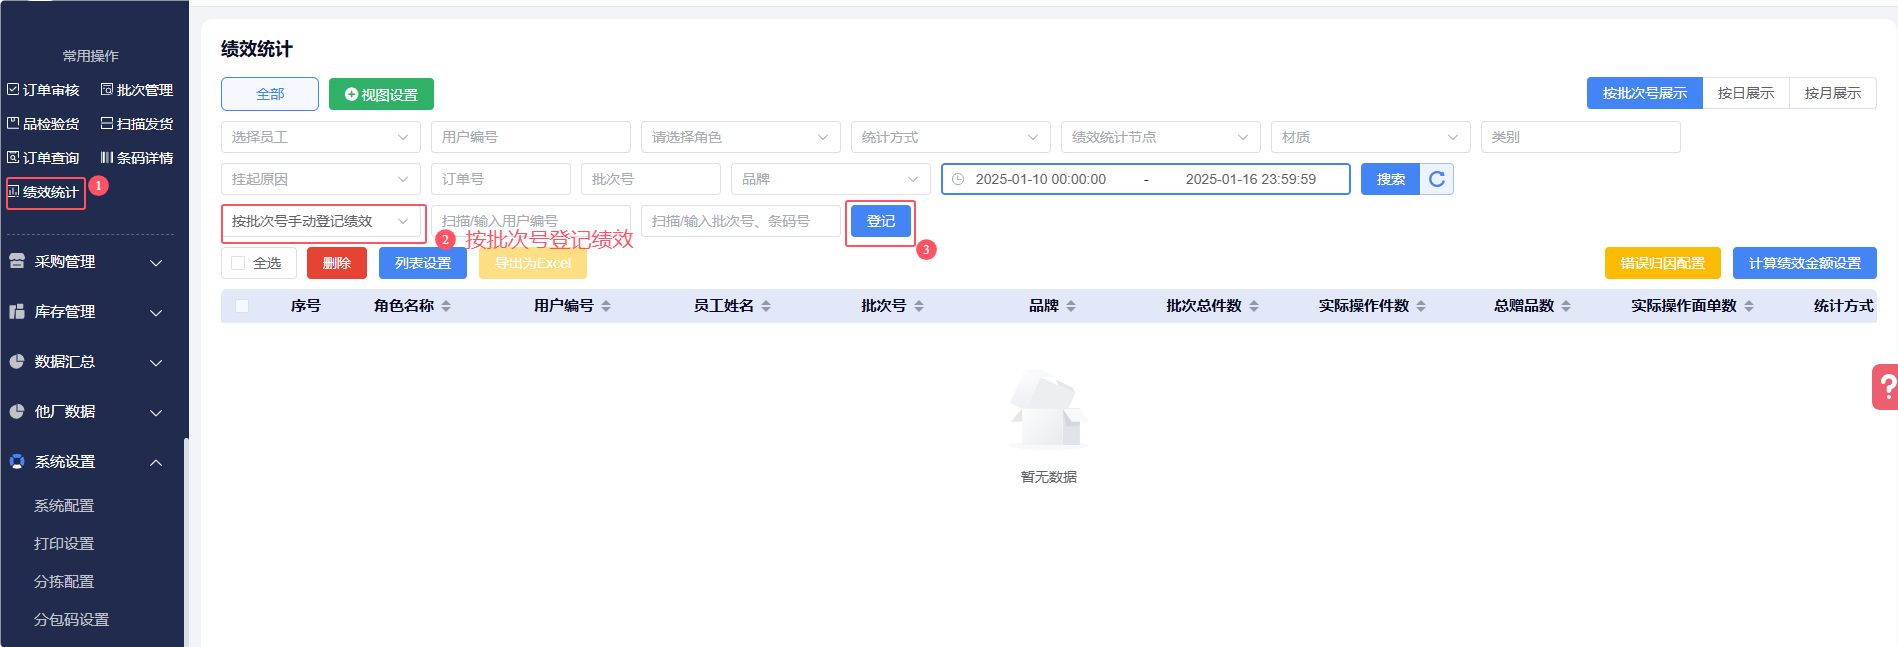Click the sidebar vertical scrollbar
Screen dimensions: 1898x647
[186, 540]
